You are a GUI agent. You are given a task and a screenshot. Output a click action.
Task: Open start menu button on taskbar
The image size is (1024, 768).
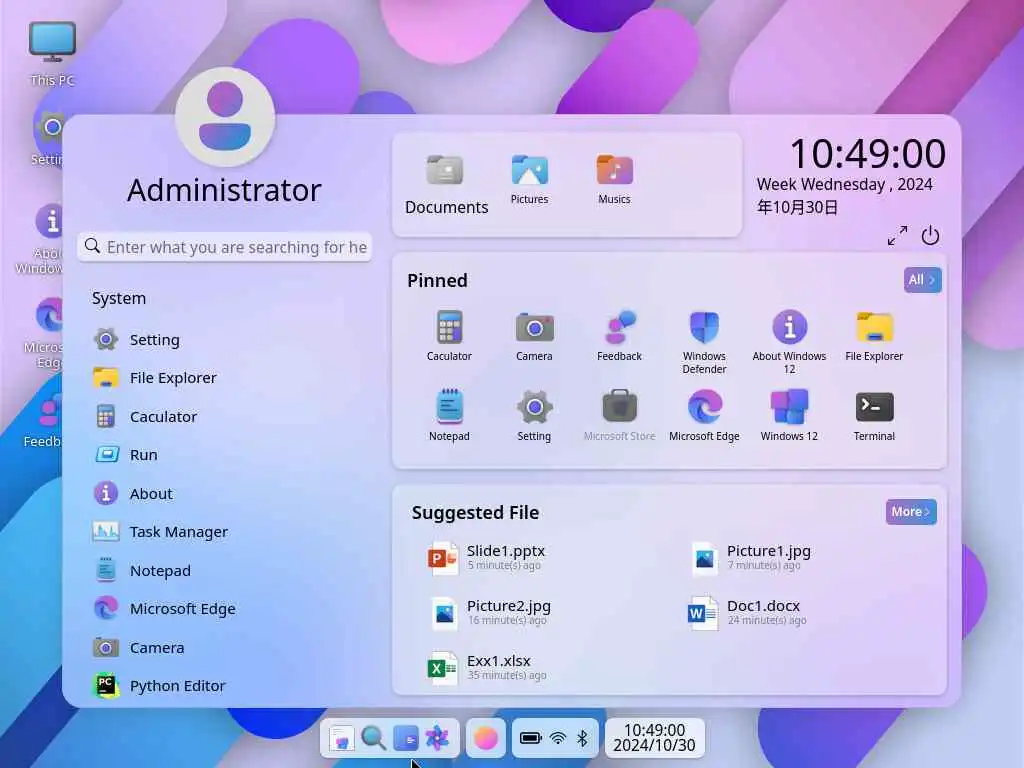point(341,739)
